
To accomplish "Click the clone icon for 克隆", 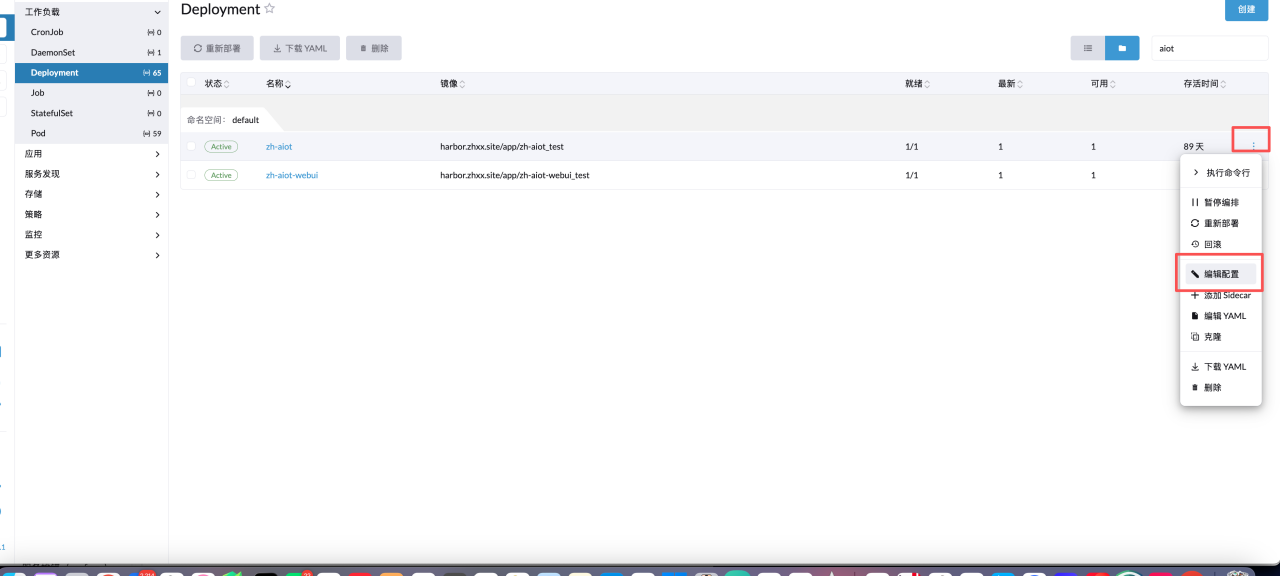I will [x=1194, y=337].
